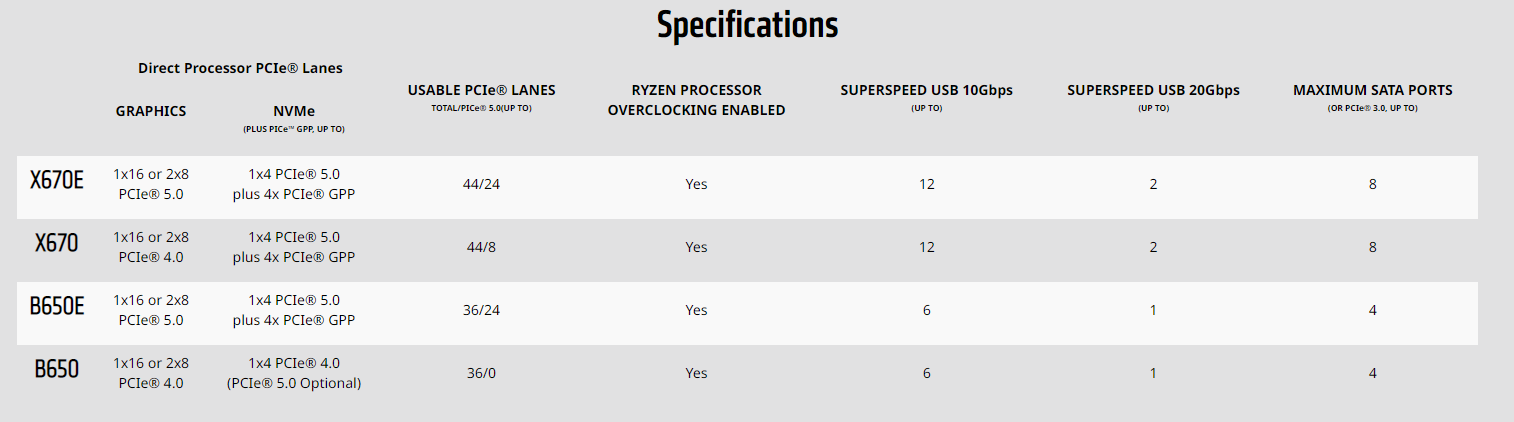Screen dimensions: 1514x422
Task: Click the SUPERSPEED USB 10Gbps header
Action: coord(926,90)
